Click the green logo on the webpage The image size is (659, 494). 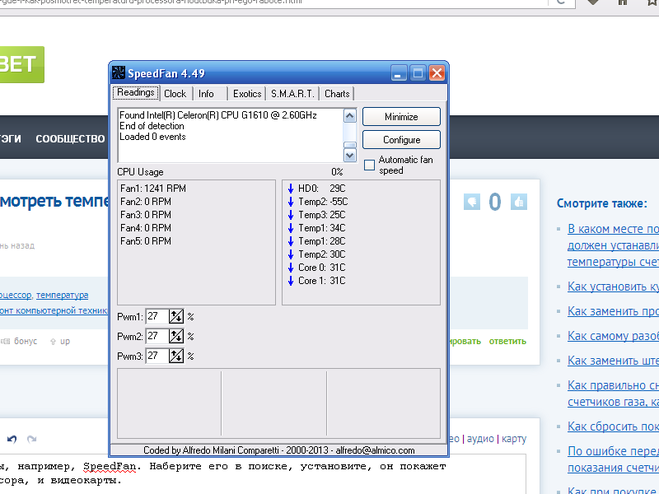click(x=22, y=64)
